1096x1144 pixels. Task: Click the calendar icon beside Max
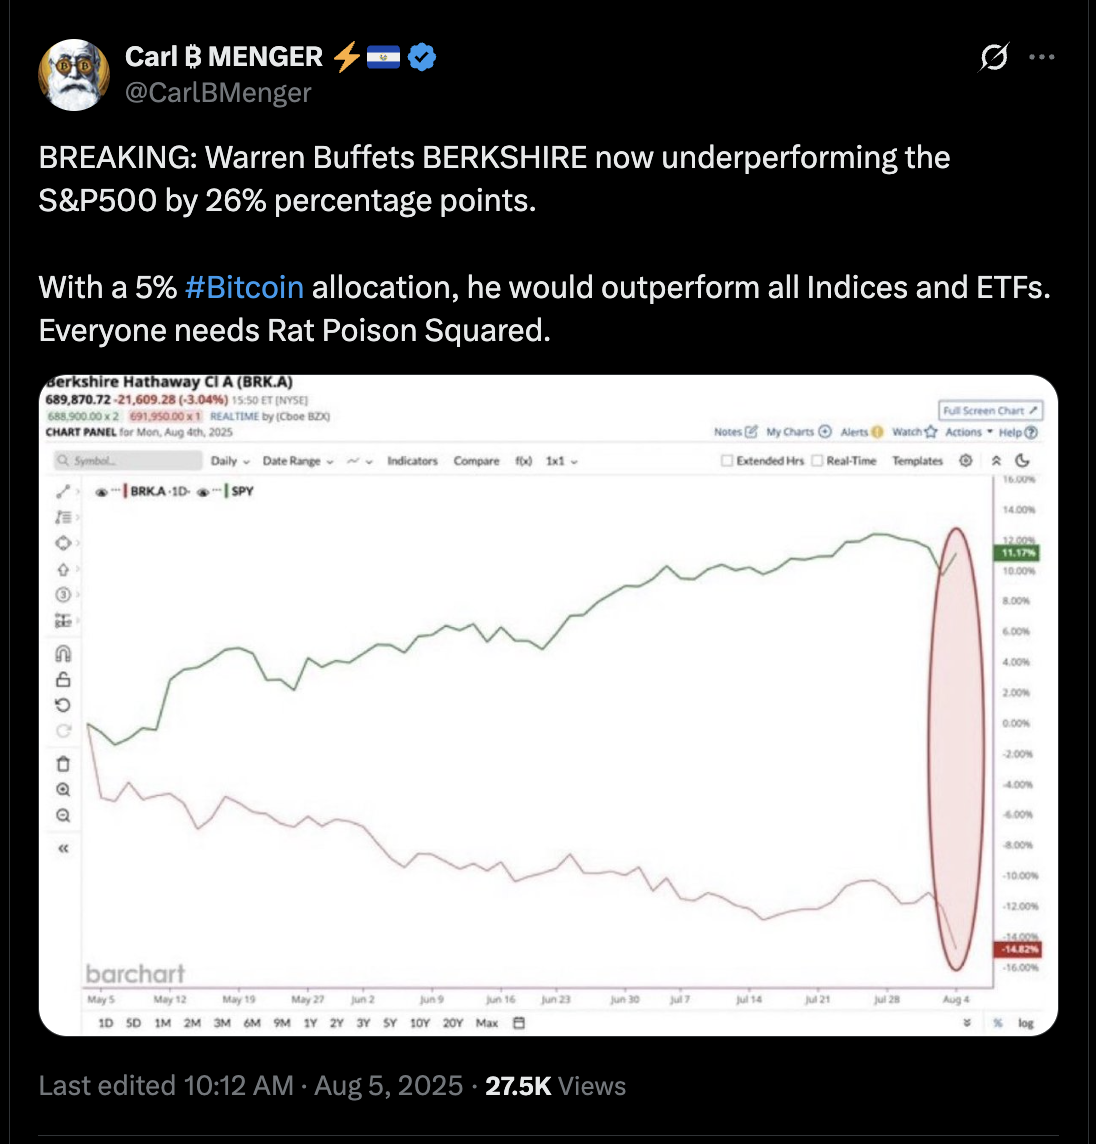[518, 1023]
